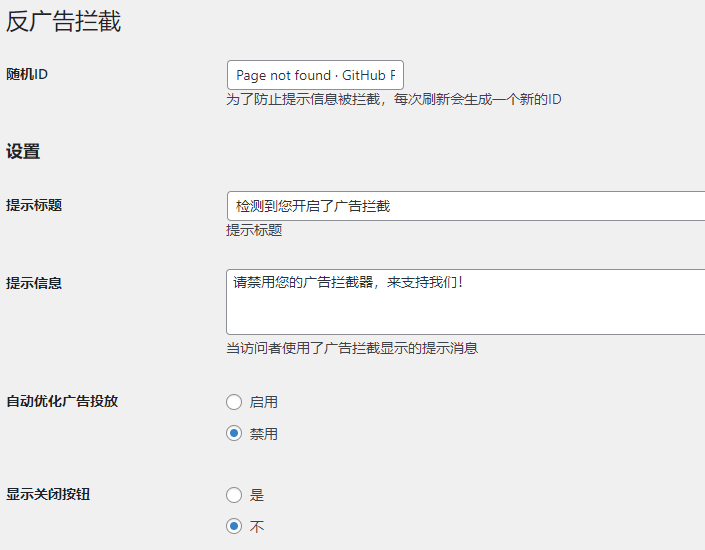Click the 反广告拦截 page heading
The image size is (705, 550).
click(x=63, y=22)
